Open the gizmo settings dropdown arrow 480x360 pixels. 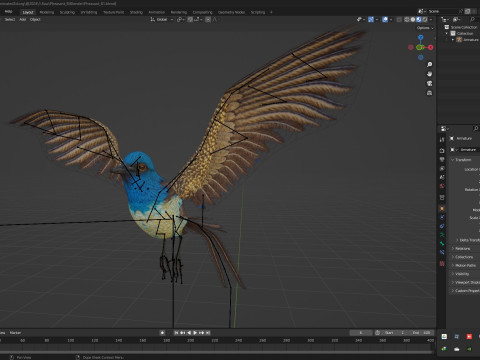pyautogui.click(x=377, y=20)
